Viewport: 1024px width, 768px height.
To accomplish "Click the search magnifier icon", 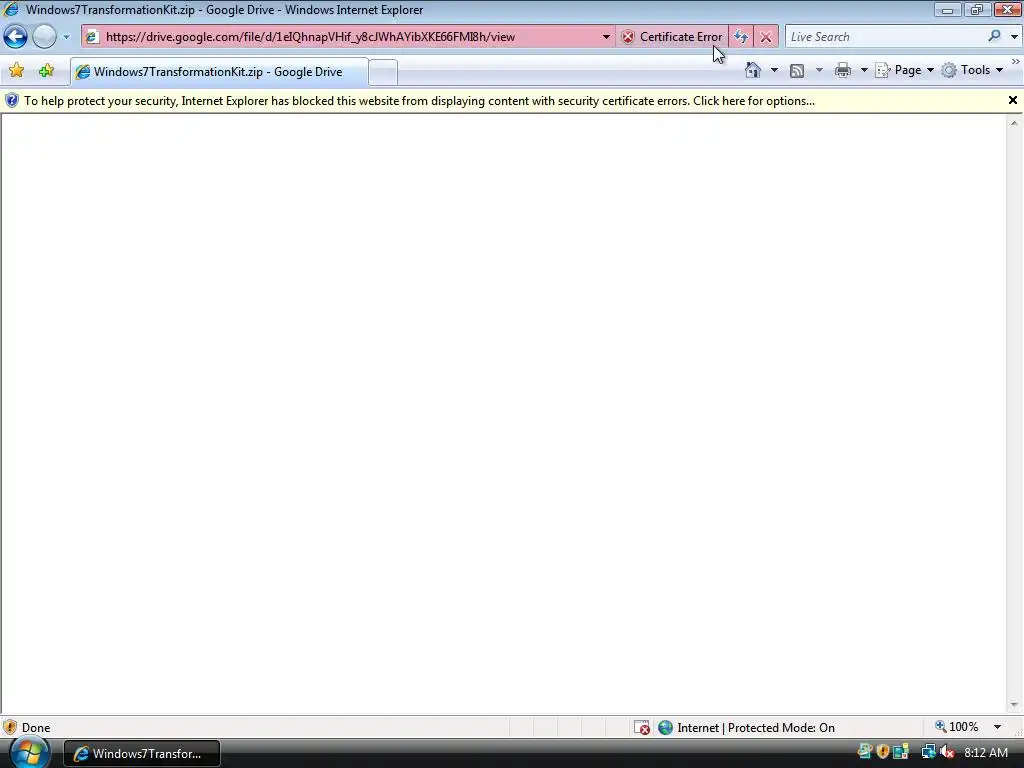I will tap(994, 37).
